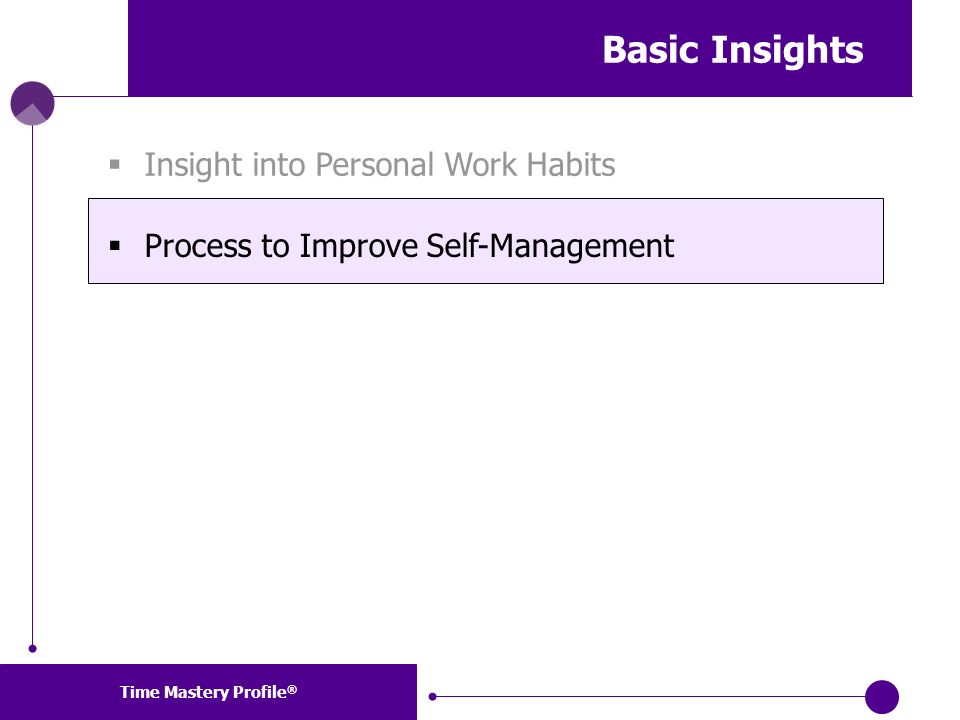Click the word Insights in the header title

coord(787,50)
